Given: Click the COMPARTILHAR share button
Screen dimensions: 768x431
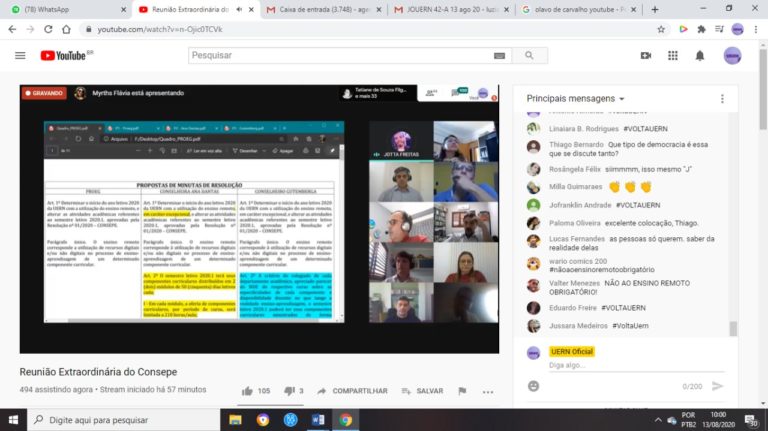Looking at the screenshot, I should coord(352,391).
